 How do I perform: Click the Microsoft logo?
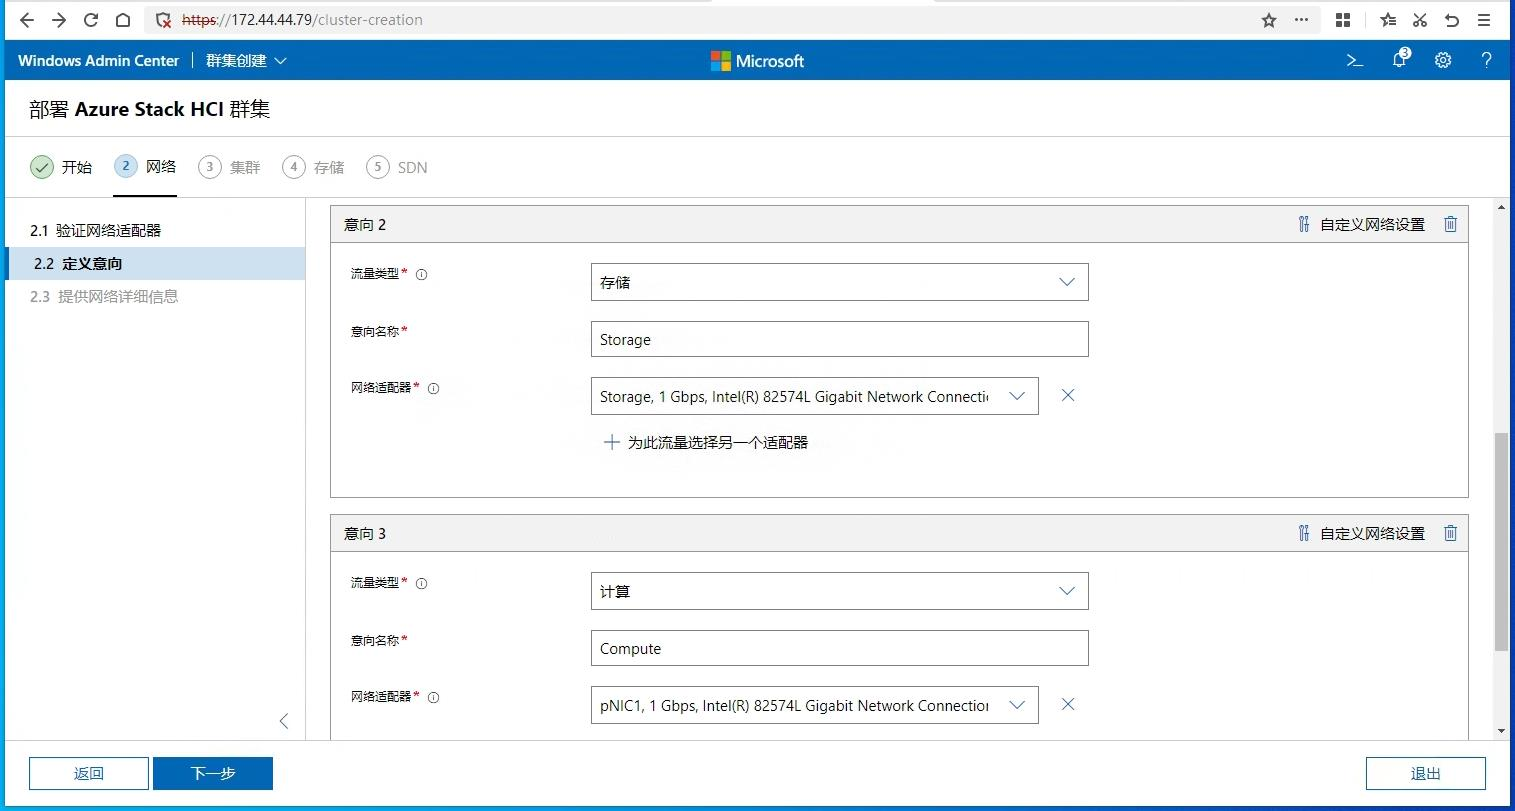(x=757, y=61)
